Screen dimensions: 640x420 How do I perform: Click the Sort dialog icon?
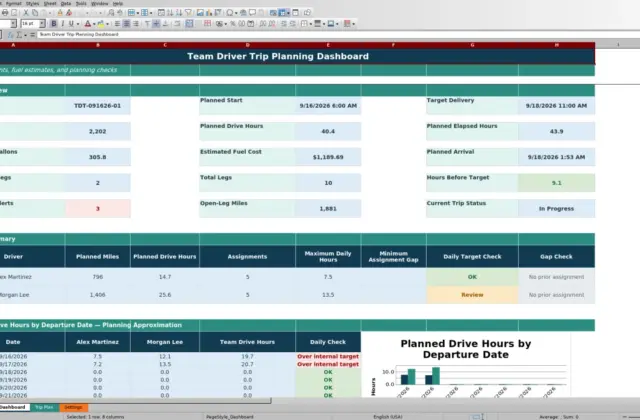click(161, 13)
